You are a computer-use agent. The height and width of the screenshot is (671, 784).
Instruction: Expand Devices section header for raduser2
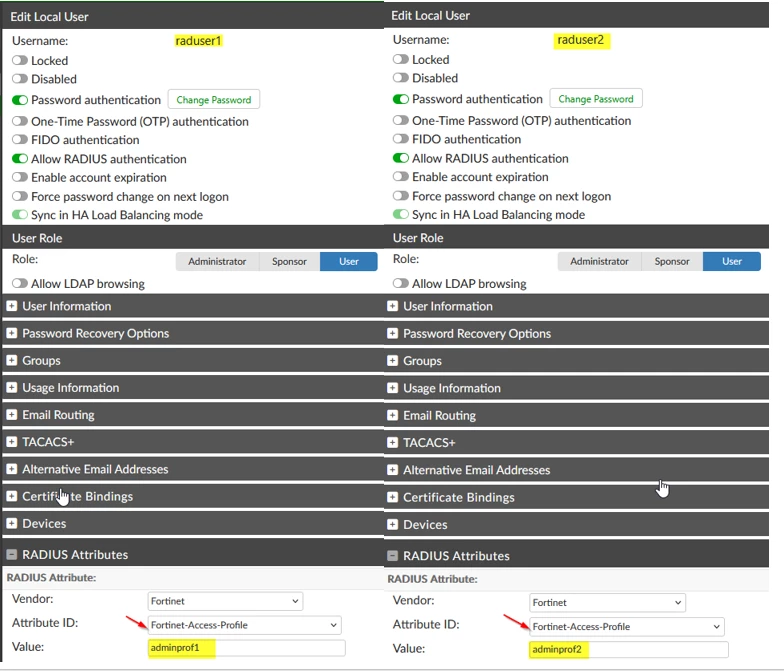(x=576, y=524)
